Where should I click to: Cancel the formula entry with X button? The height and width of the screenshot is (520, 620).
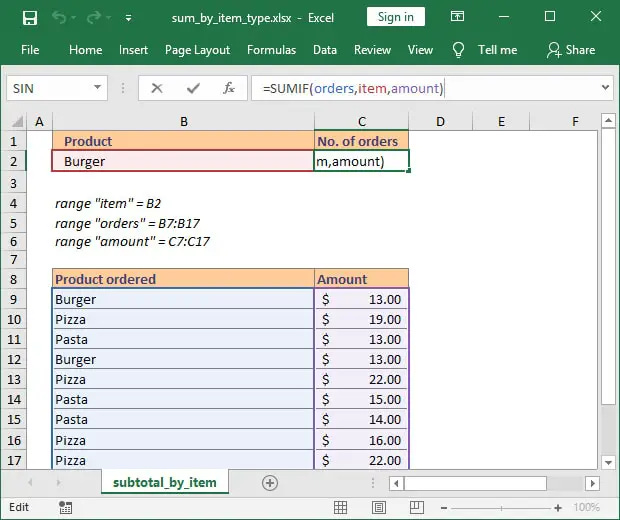tap(157, 88)
